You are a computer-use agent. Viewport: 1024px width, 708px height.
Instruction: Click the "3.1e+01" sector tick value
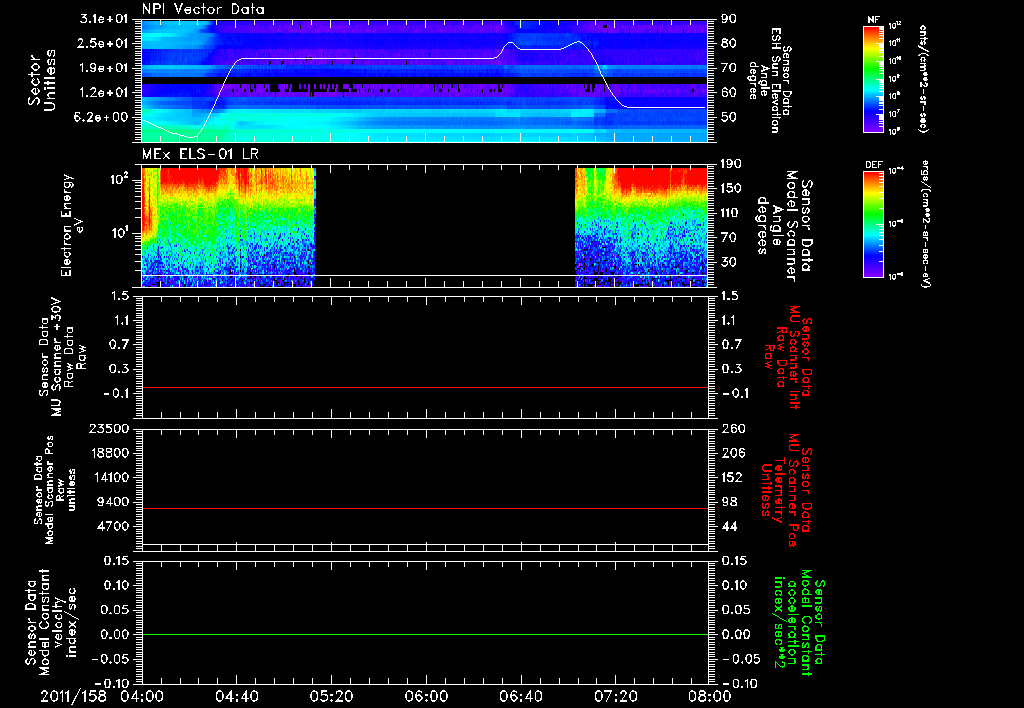click(x=103, y=19)
